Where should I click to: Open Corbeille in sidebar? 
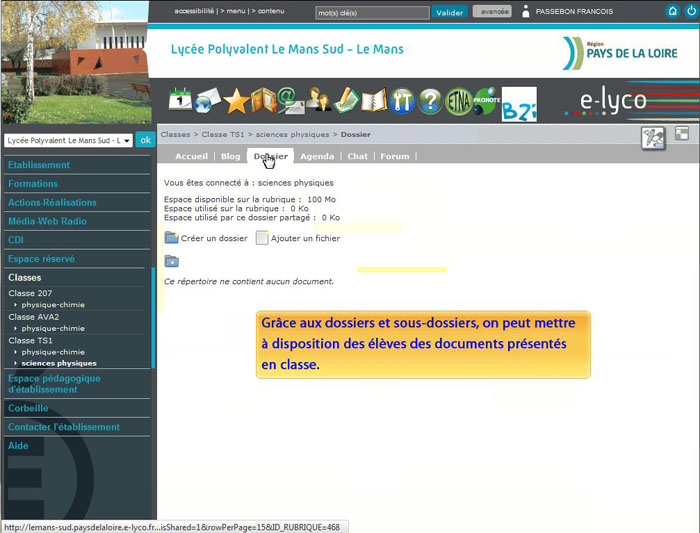(x=28, y=408)
